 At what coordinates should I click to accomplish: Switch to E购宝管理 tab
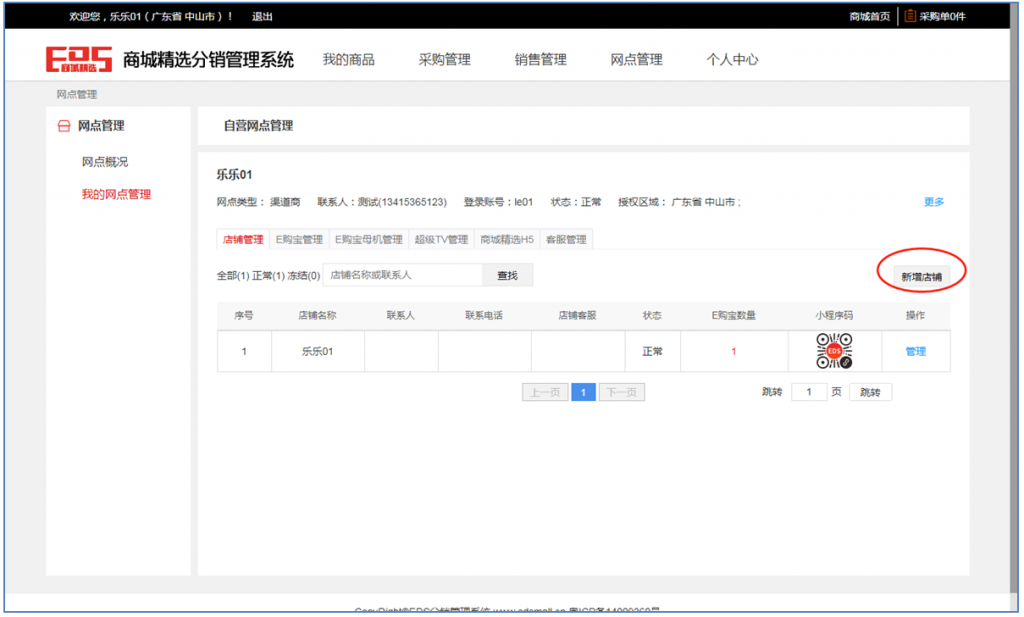pyautogui.click(x=299, y=240)
